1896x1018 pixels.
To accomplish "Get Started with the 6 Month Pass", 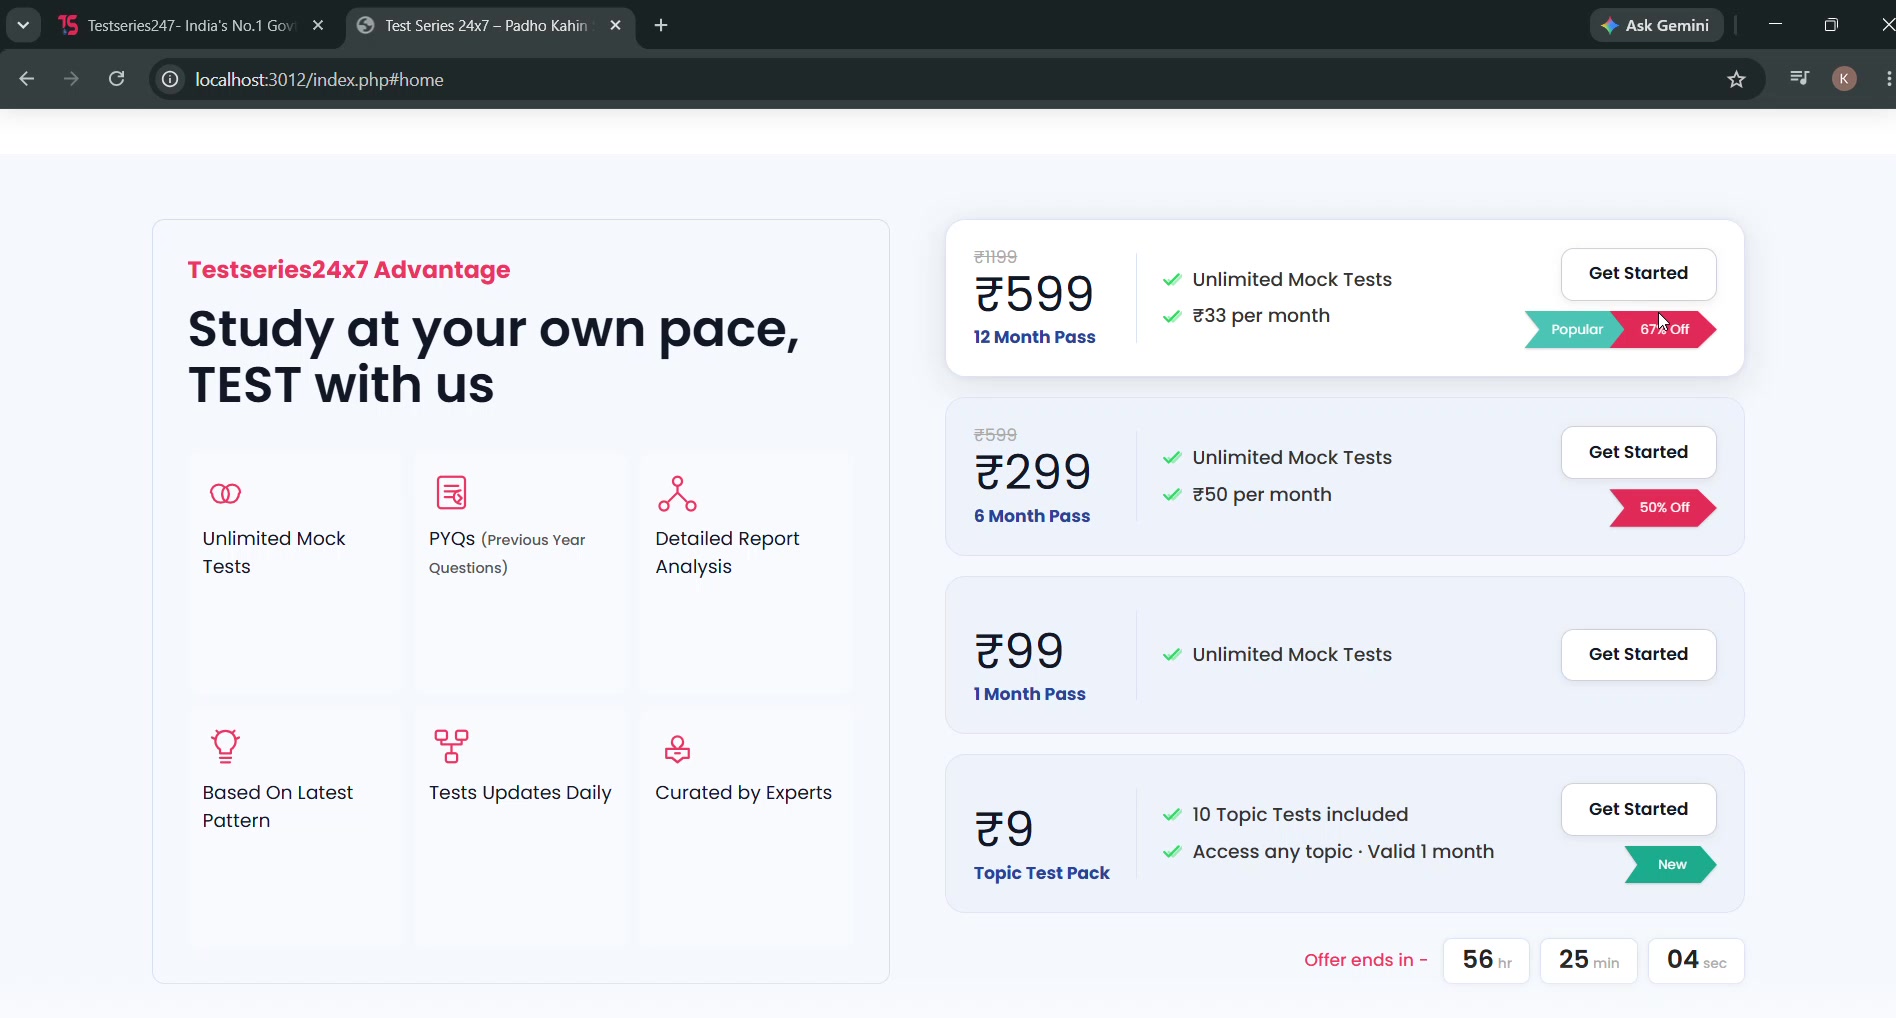I will (1638, 452).
